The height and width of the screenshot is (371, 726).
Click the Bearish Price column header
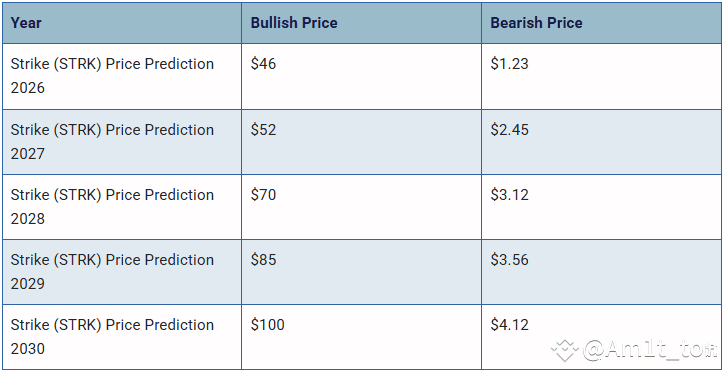coord(601,23)
